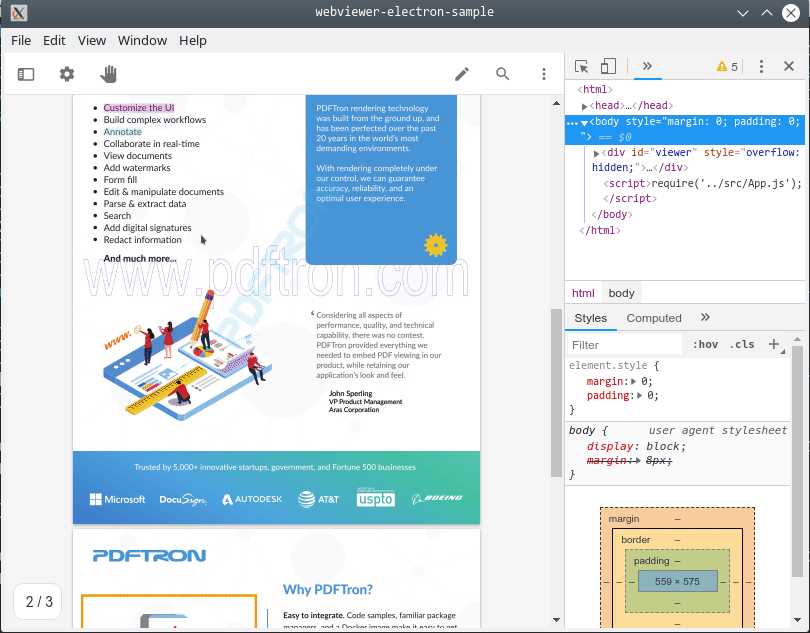Open the document search magnifier
This screenshot has width=810, height=633.
pyautogui.click(x=503, y=74)
